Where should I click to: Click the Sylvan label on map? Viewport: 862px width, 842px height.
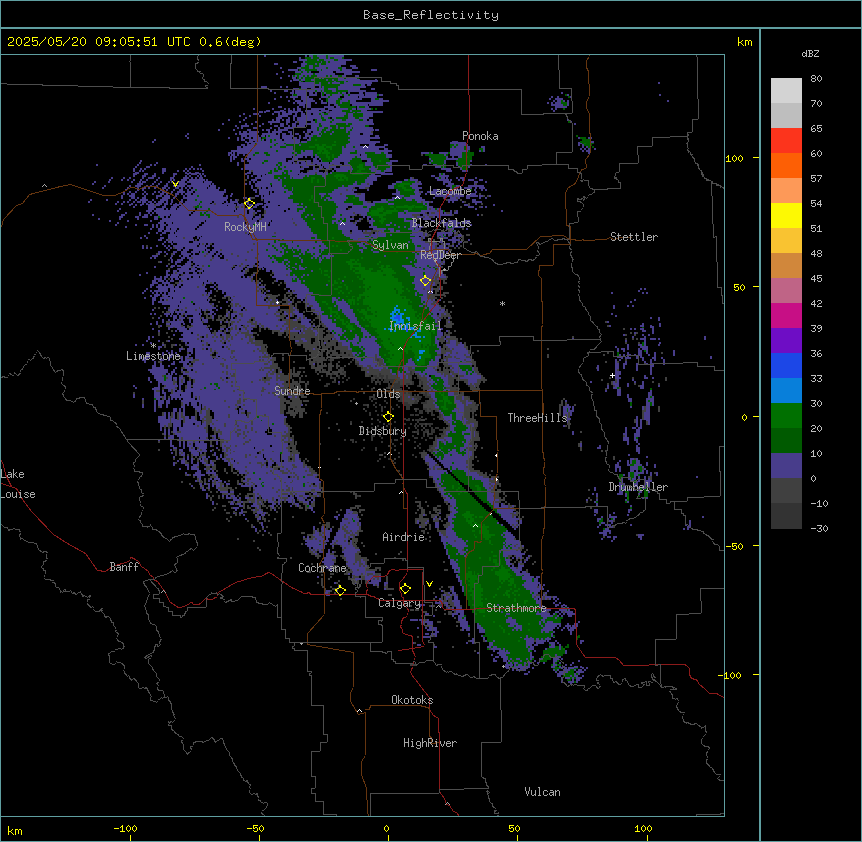[x=390, y=245]
